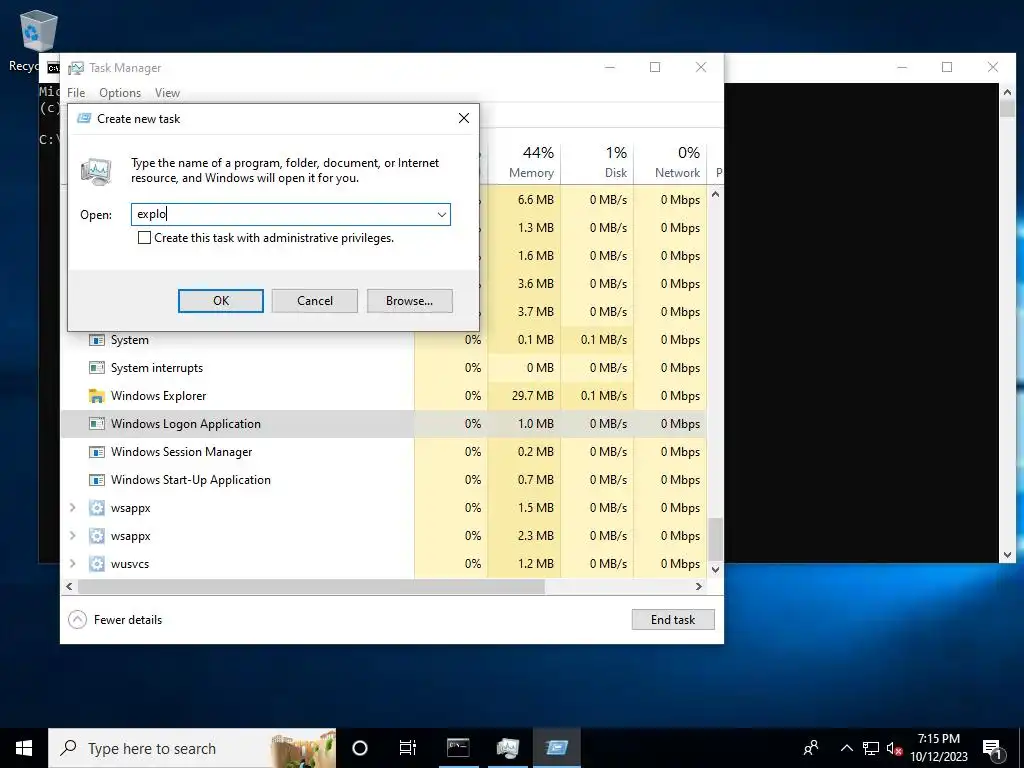Open the Options menu in Task Manager
Viewport: 1024px width, 768px height.
pos(120,93)
